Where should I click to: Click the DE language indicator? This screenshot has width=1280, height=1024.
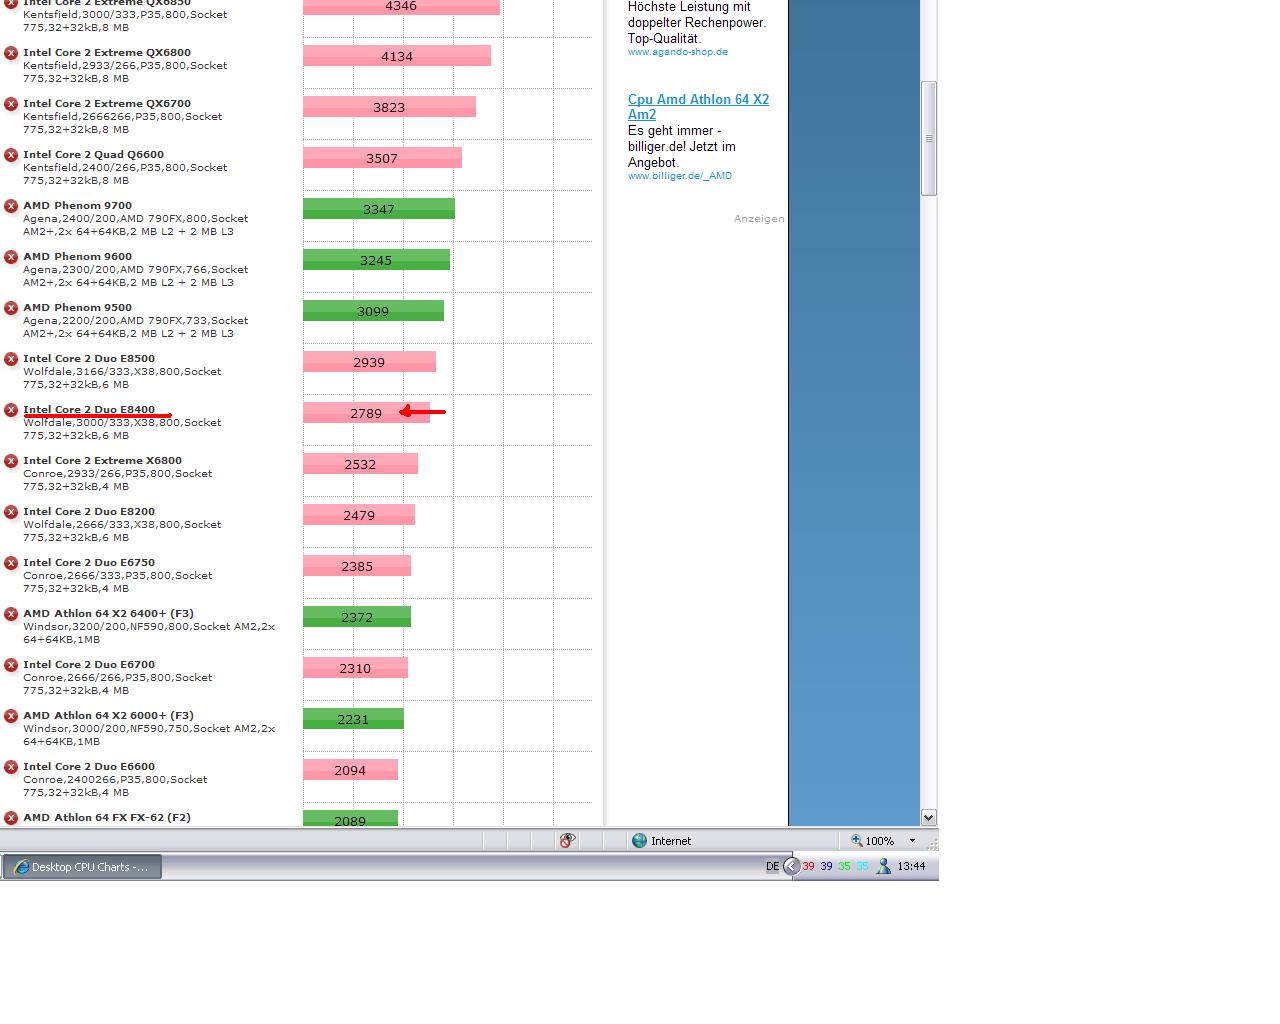pyautogui.click(x=772, y=867)
